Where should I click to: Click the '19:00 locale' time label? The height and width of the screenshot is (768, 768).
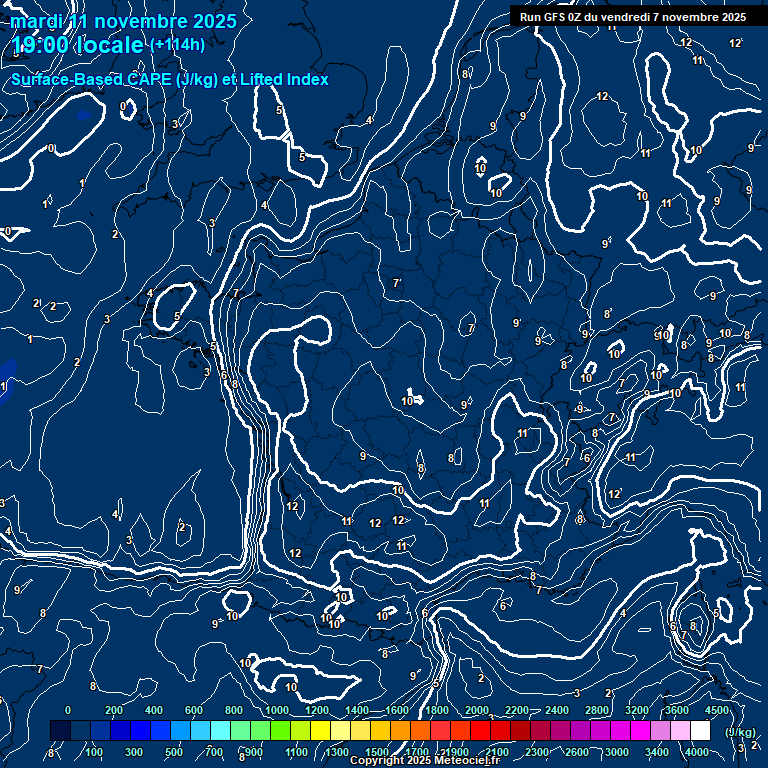tap(77, 45)
